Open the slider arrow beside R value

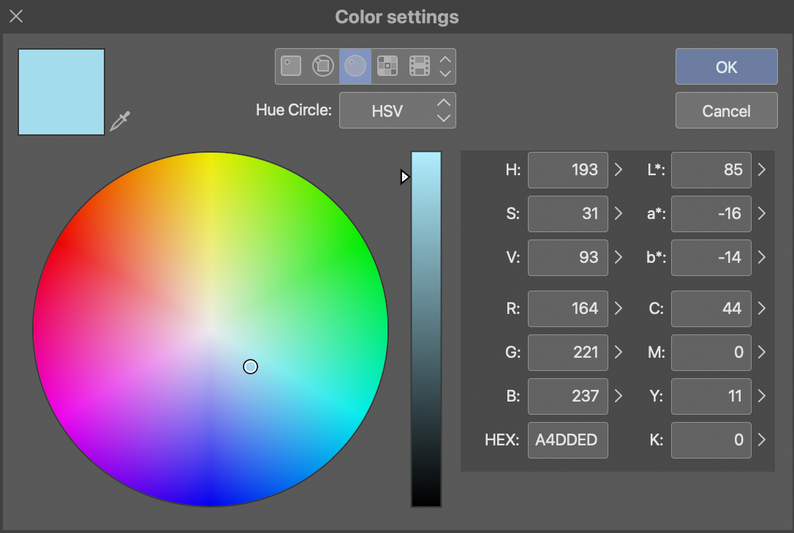tap(618, 308)
